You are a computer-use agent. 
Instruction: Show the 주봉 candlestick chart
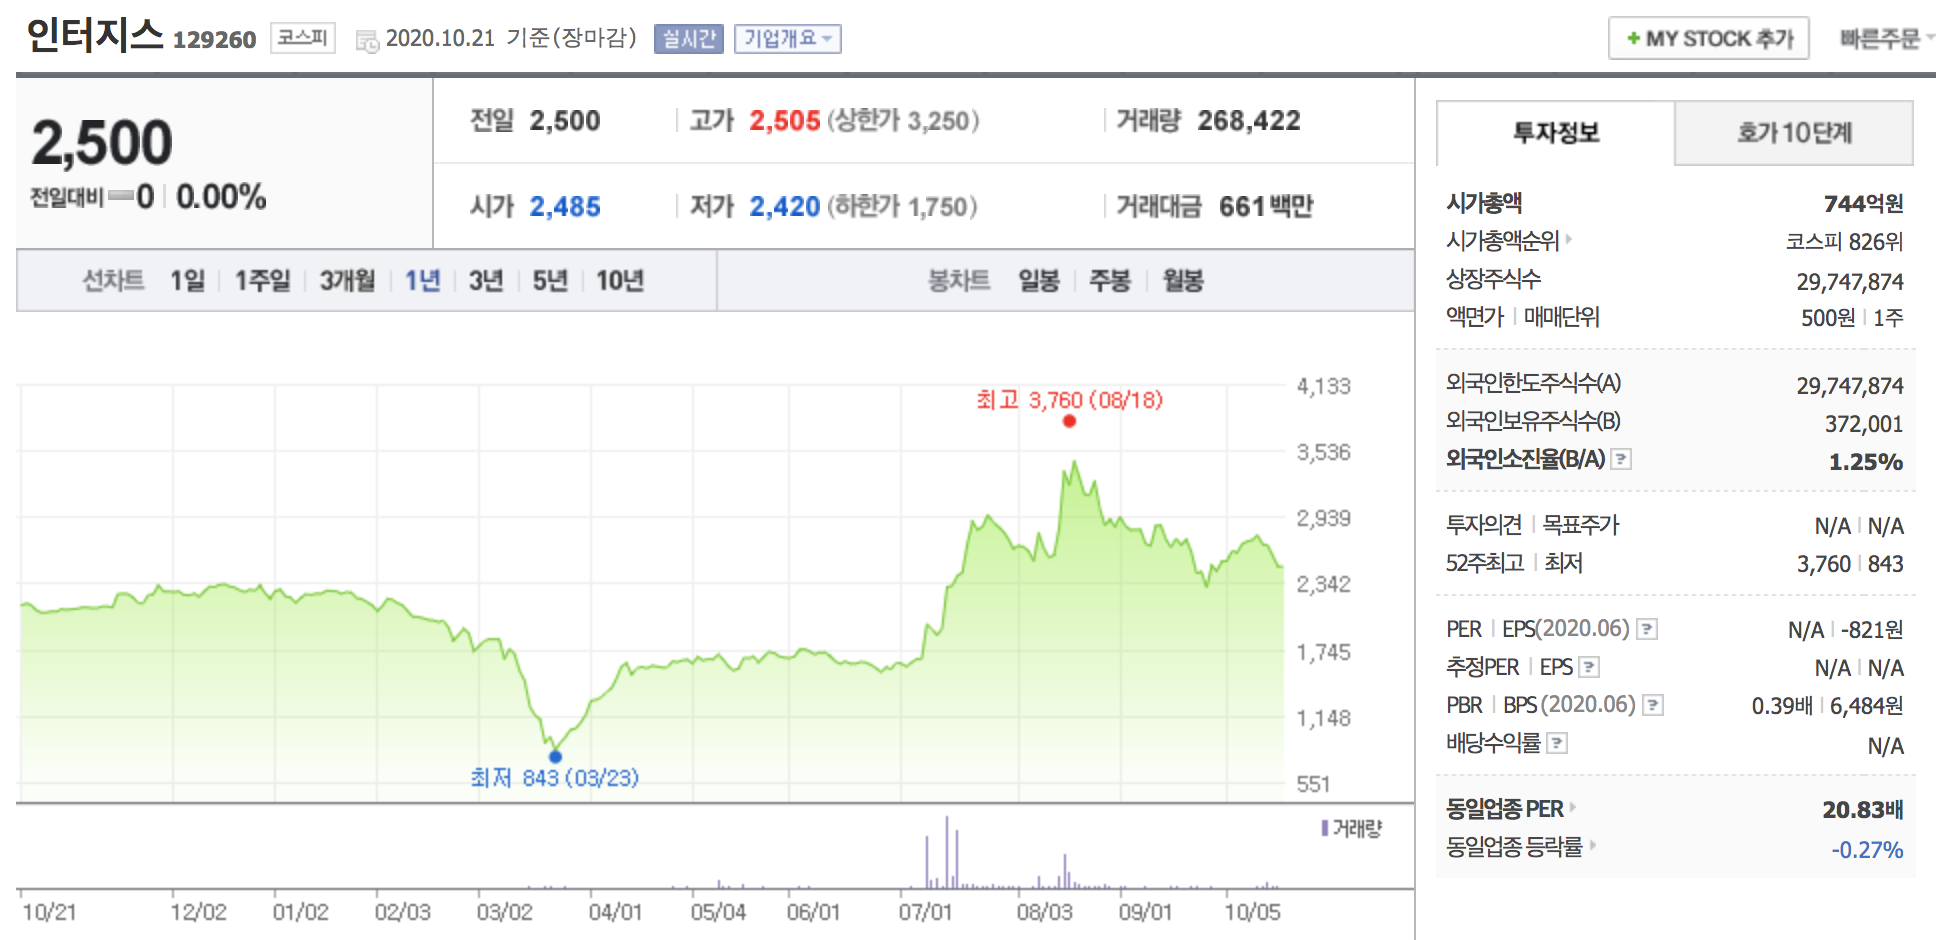coord(1110,281)
